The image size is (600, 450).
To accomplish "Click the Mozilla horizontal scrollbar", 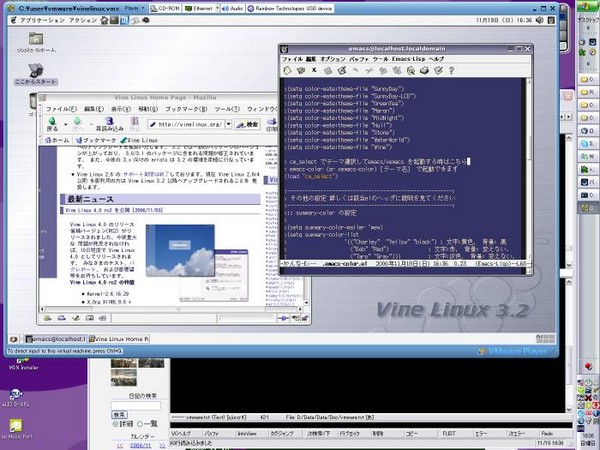I will tap(171, 309).
